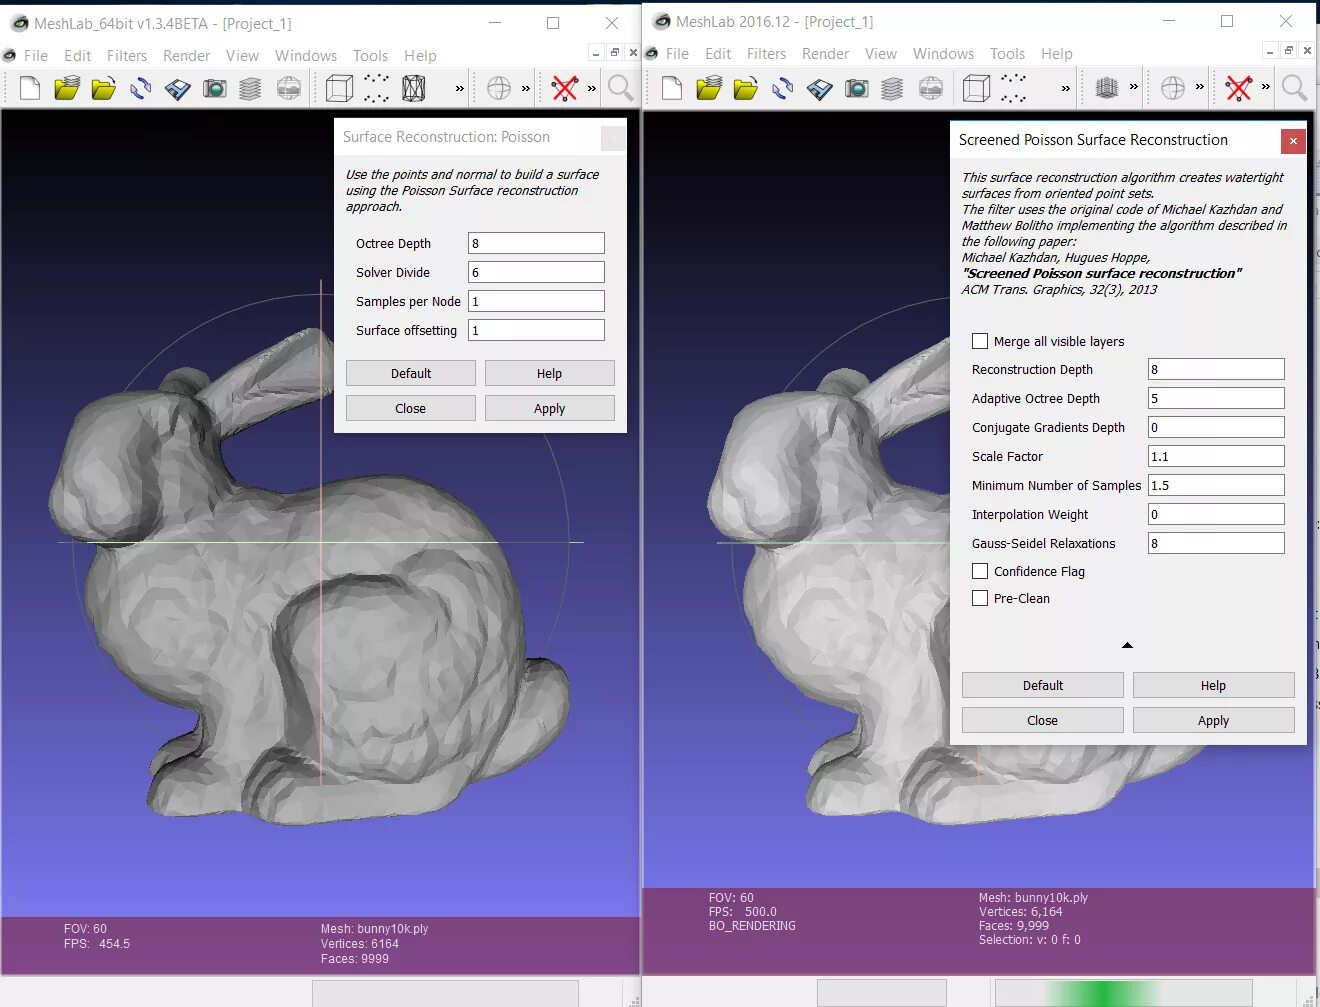Points render mode icon in left MeshLab window
This screenshot has height=1007, width=1320.
point(376,89)
